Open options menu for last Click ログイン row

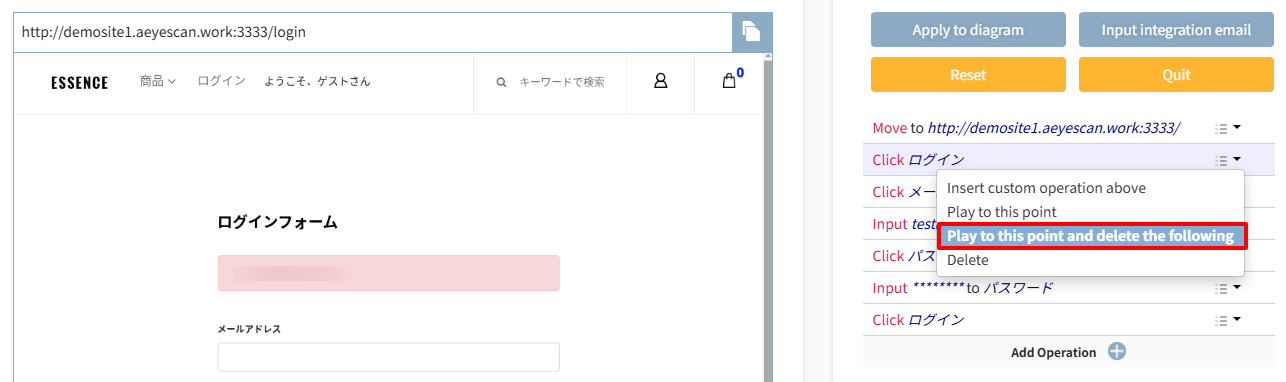click(x=1227, y=320)
